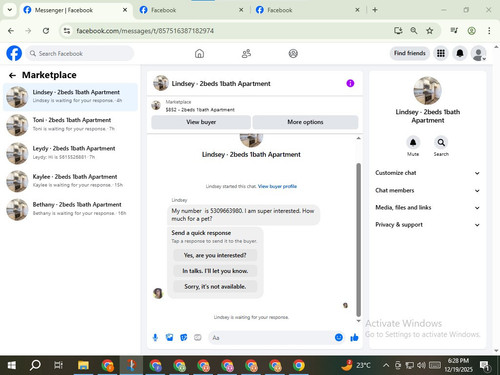The width and height of the screenshot is (500, 375).
Task: Open the Home feed icon
Action: tap(199, 53)
